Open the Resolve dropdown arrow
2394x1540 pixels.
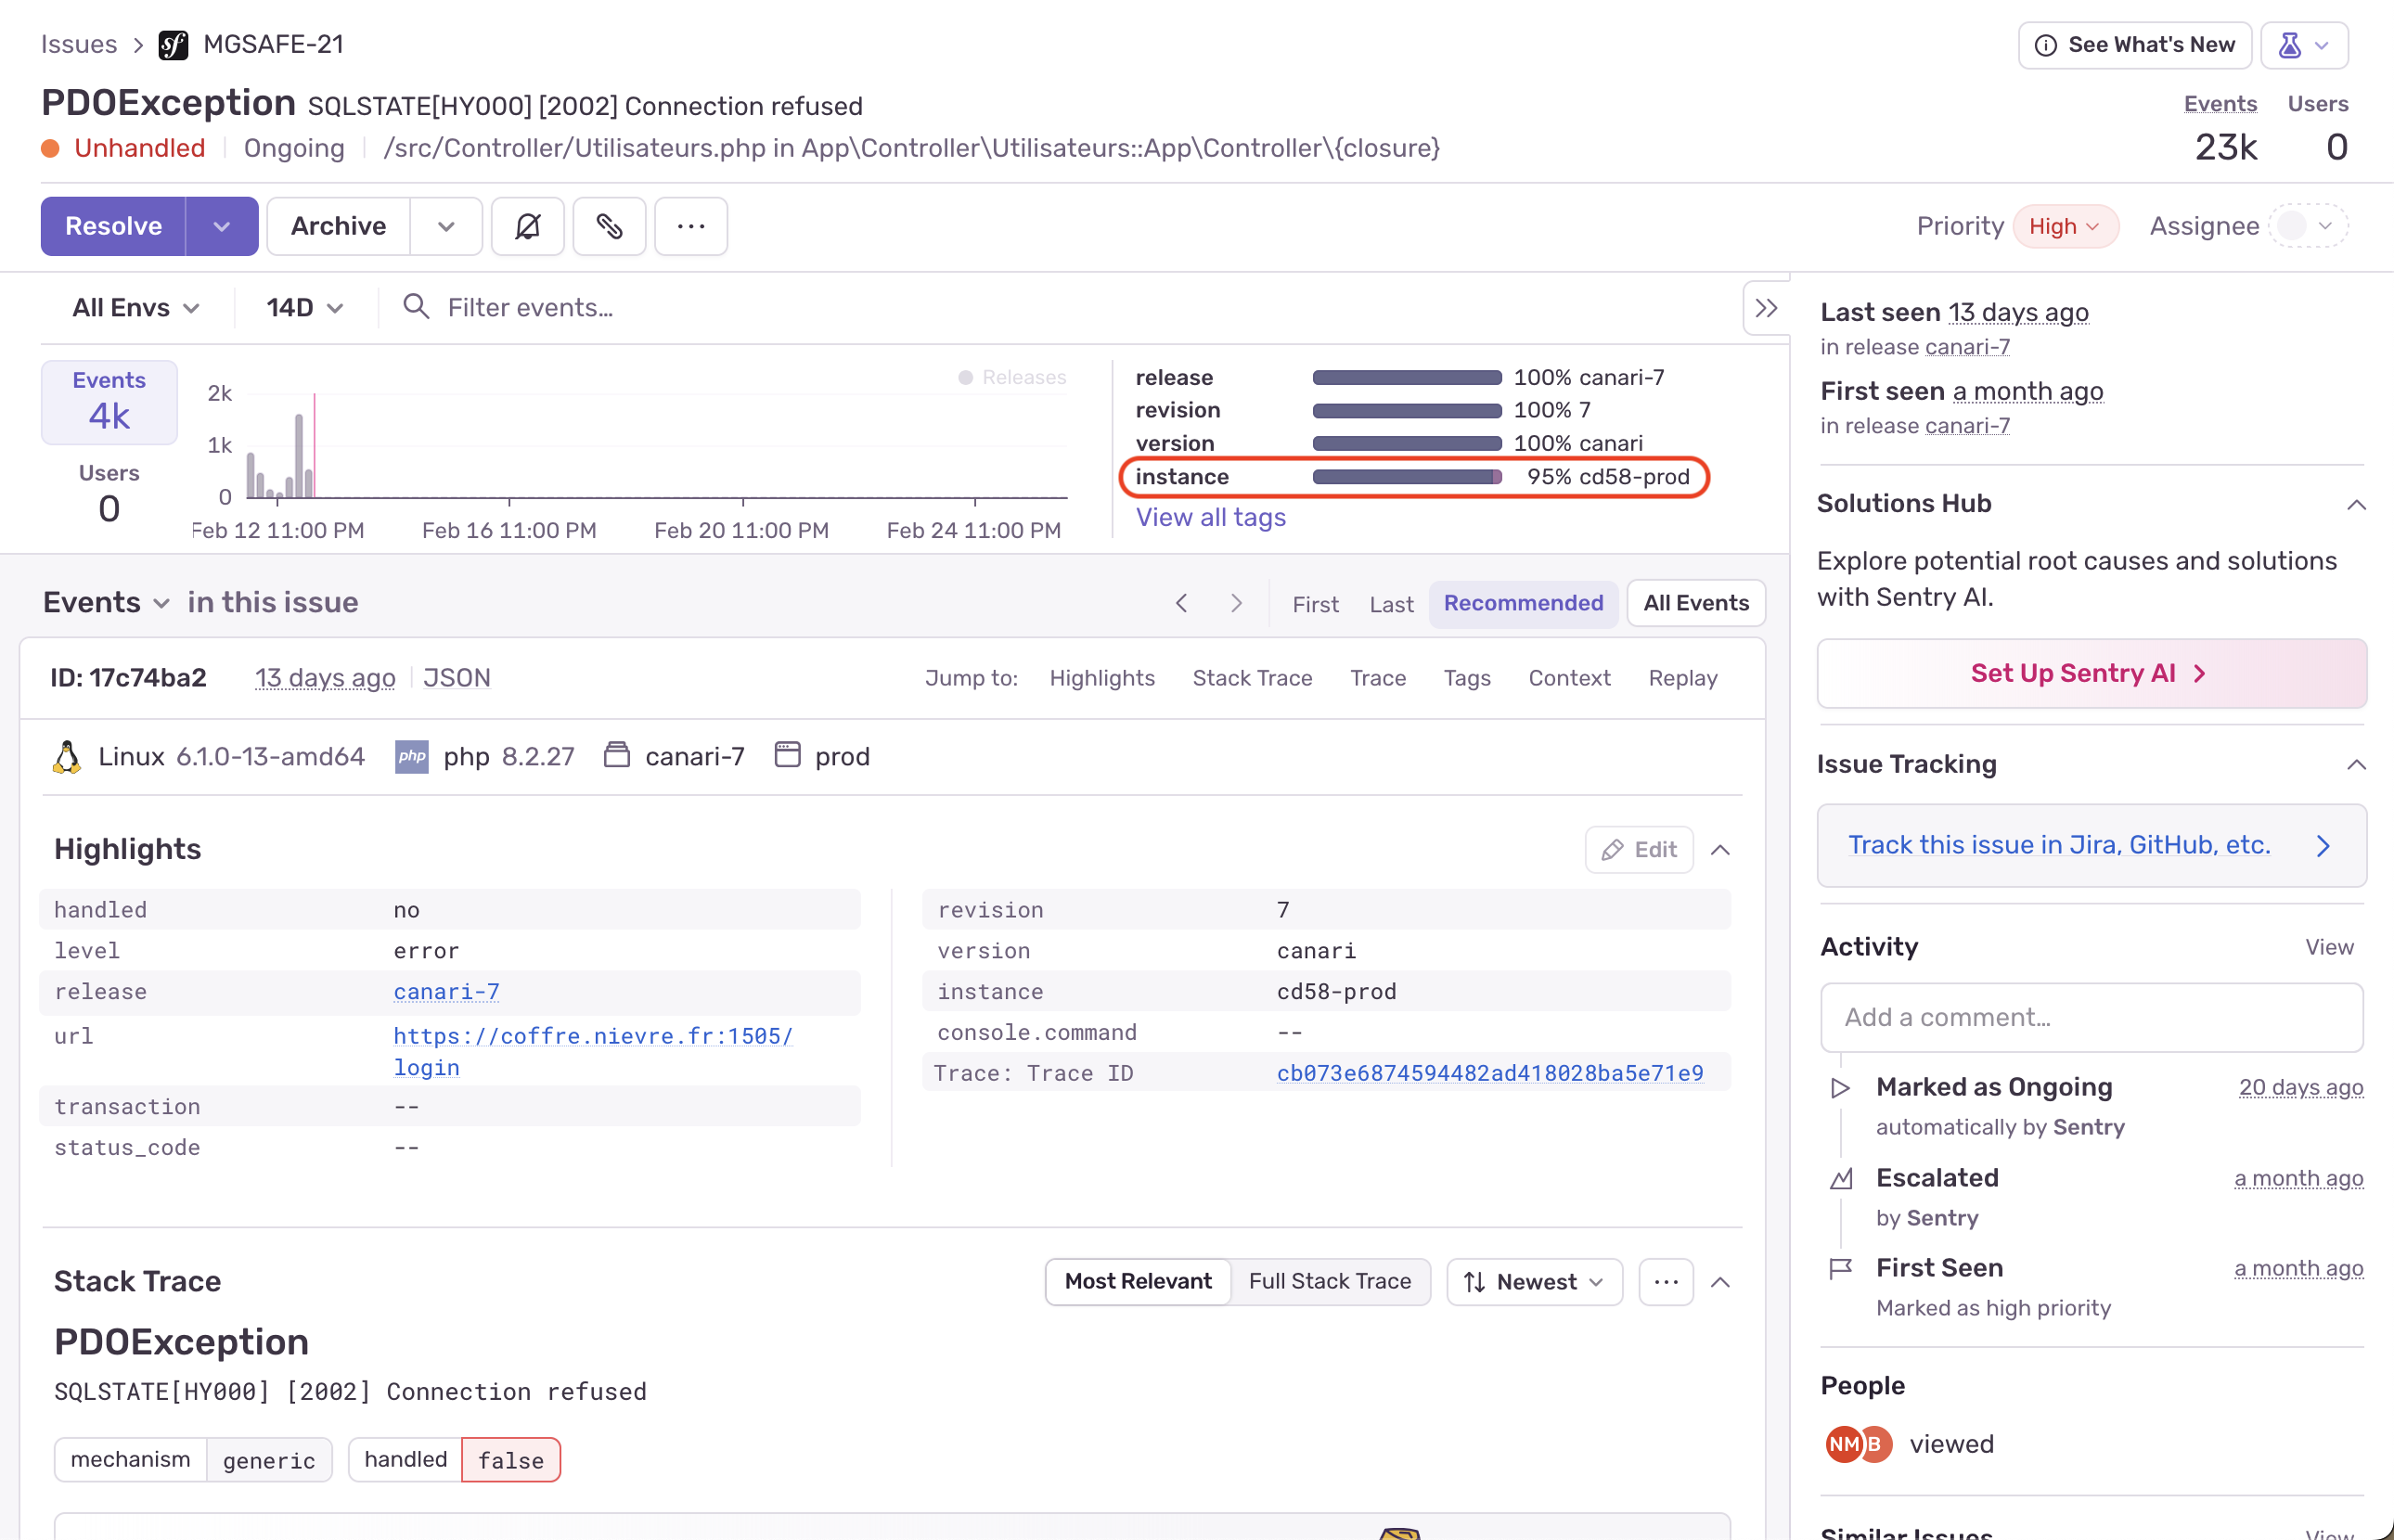pyautogui.click(x=222, y=226)
